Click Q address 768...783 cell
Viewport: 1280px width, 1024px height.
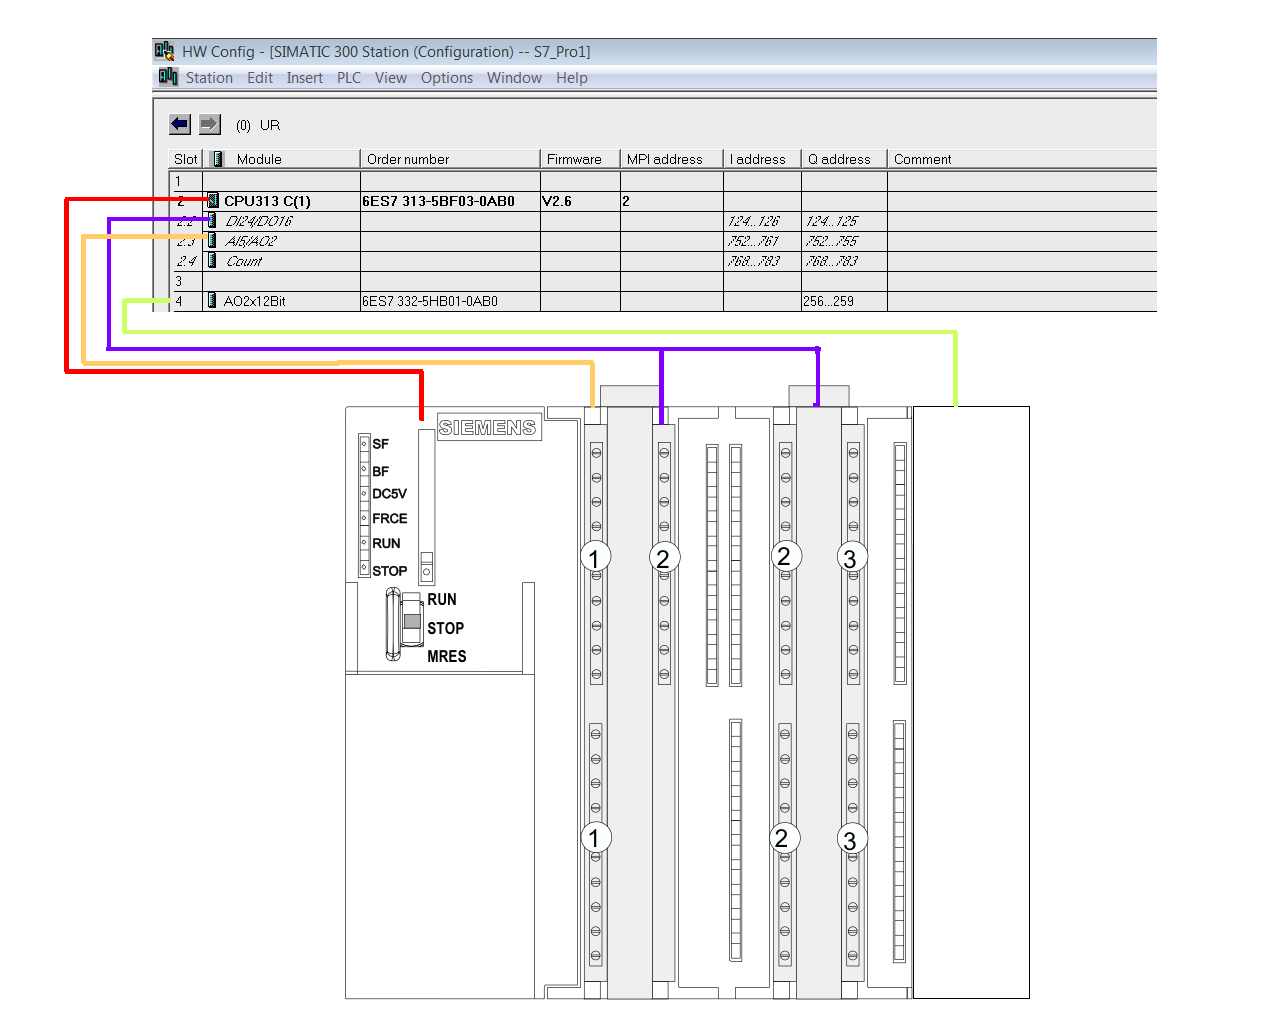(844, 261)
